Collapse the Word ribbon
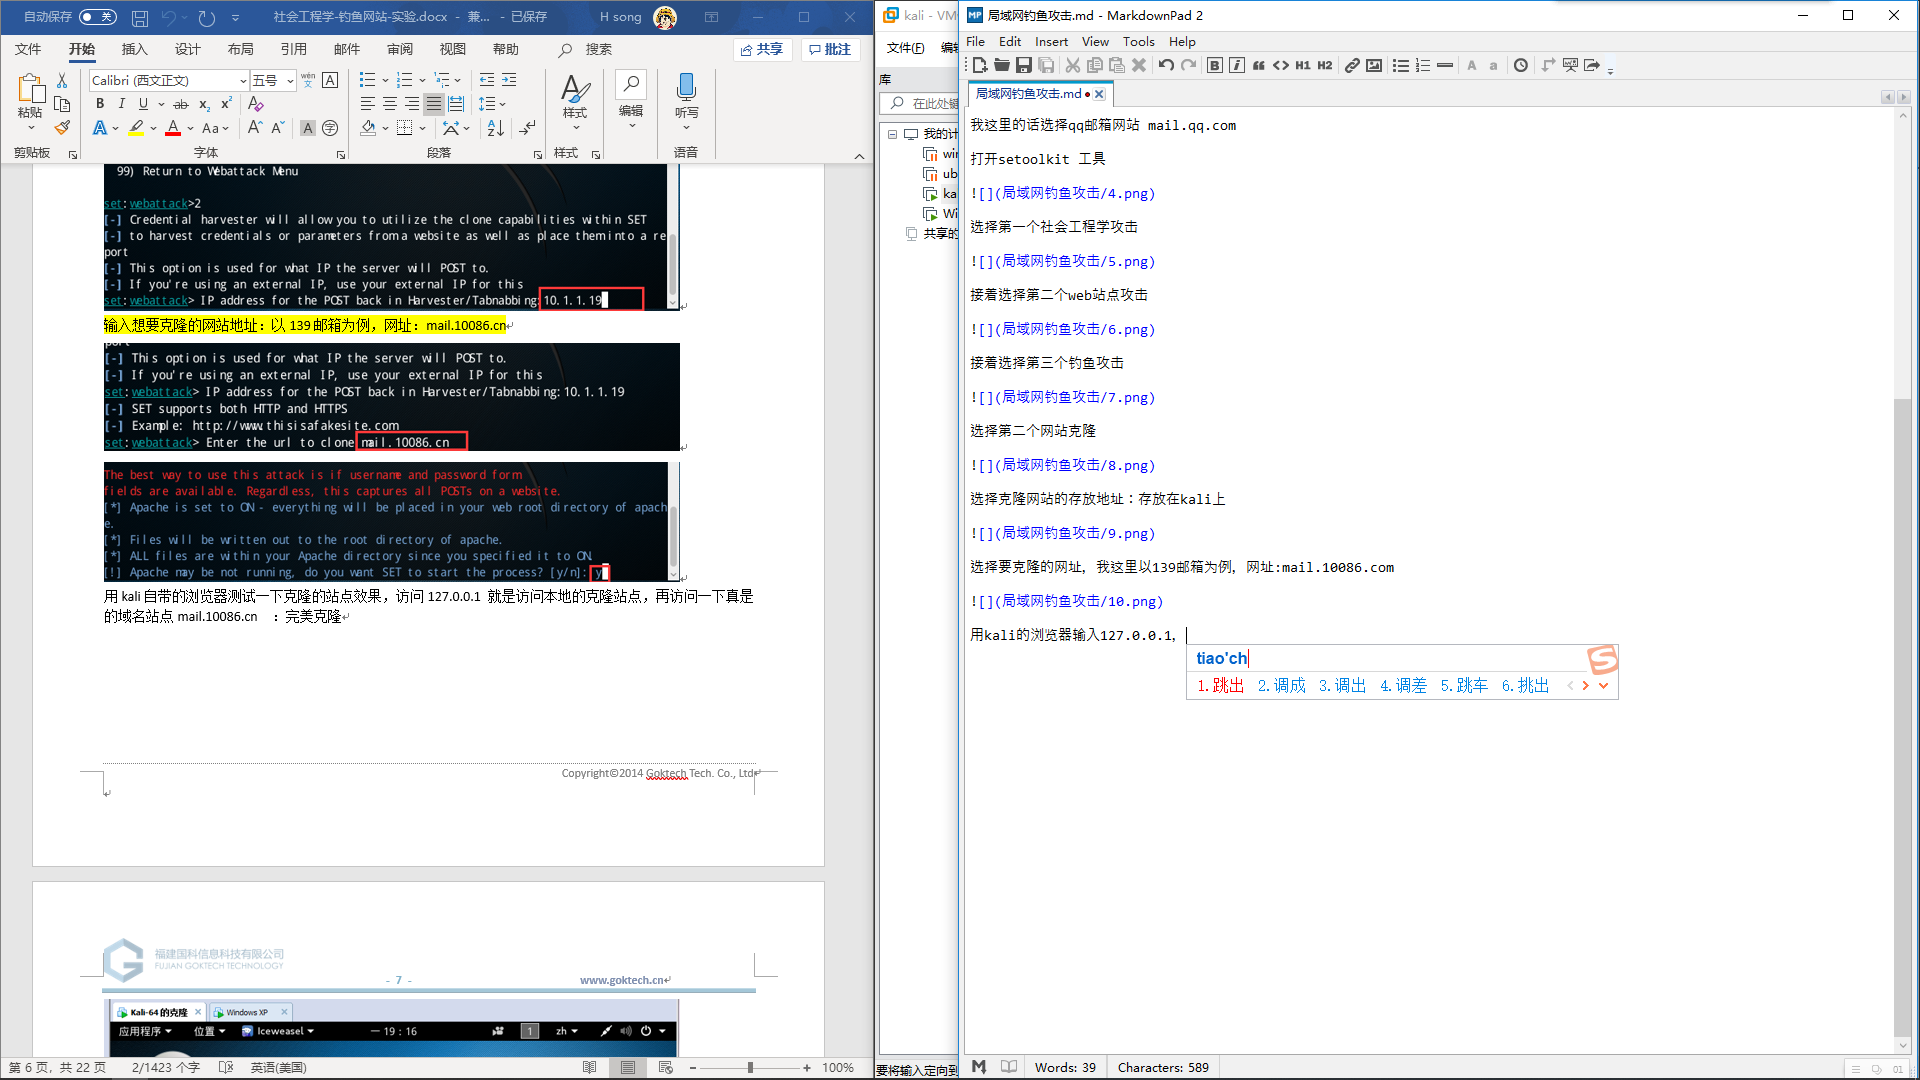The height and width of the screenshot is (1080, 1920). tap(859, 156)
